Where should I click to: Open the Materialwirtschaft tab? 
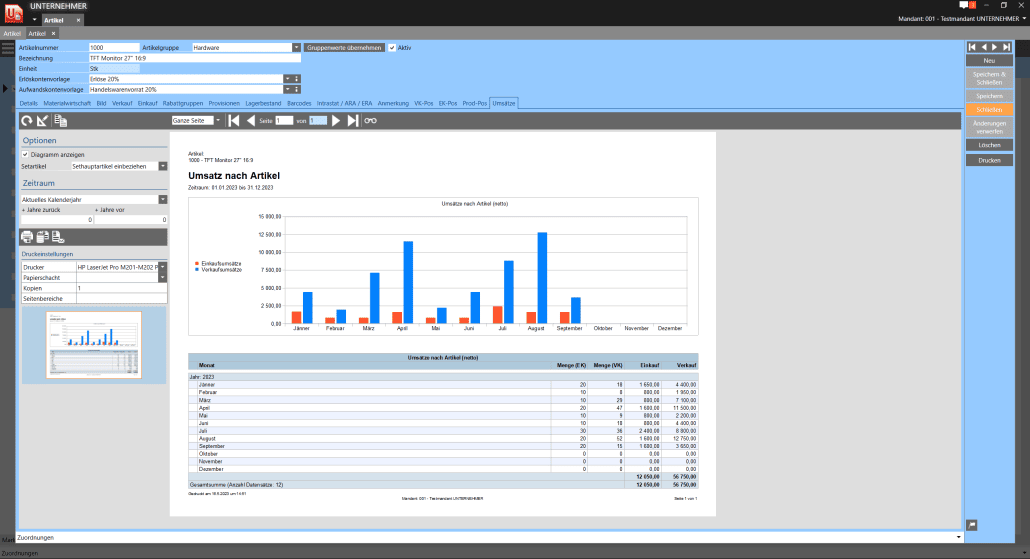click(68, 103)
